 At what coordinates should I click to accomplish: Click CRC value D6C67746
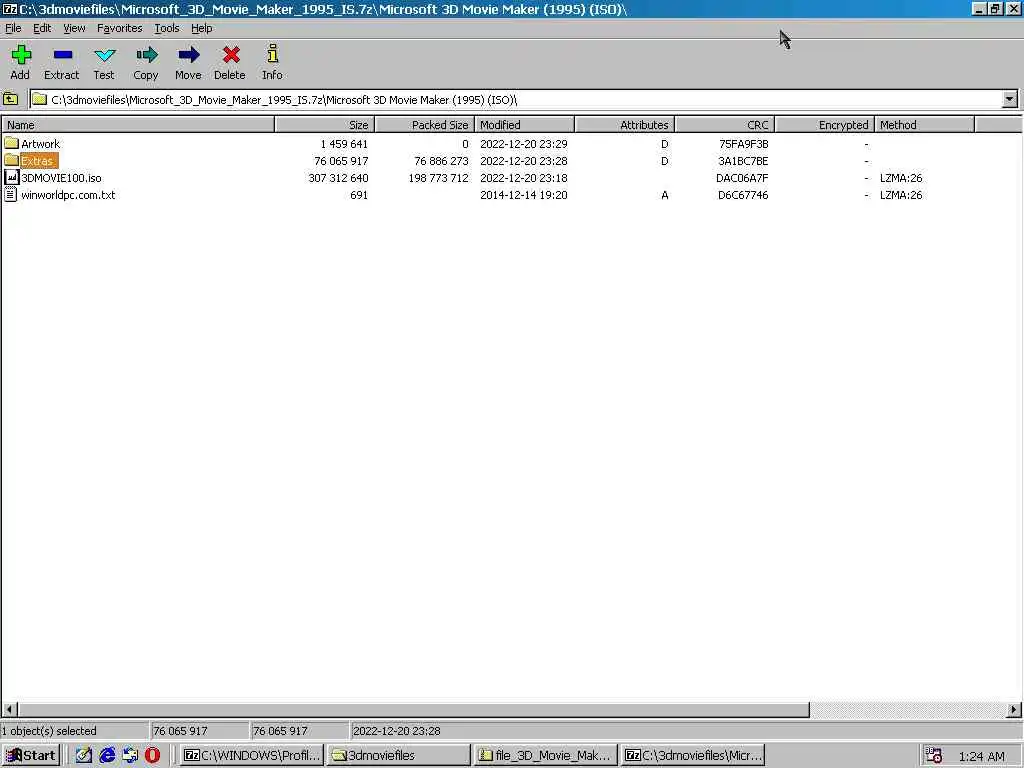(743, 195)
